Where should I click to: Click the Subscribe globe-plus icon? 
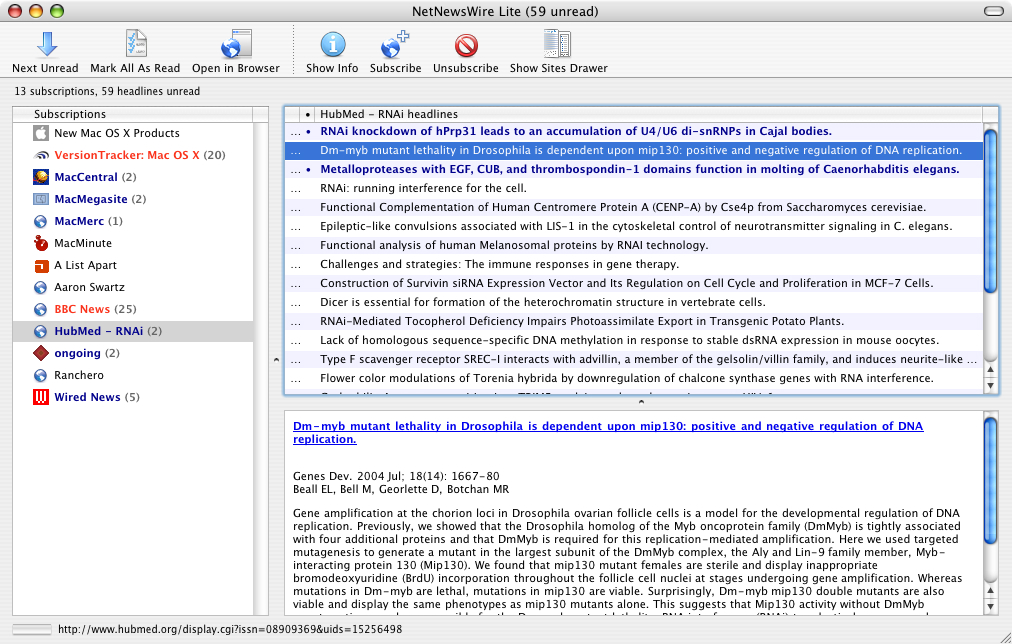point(395,45)
